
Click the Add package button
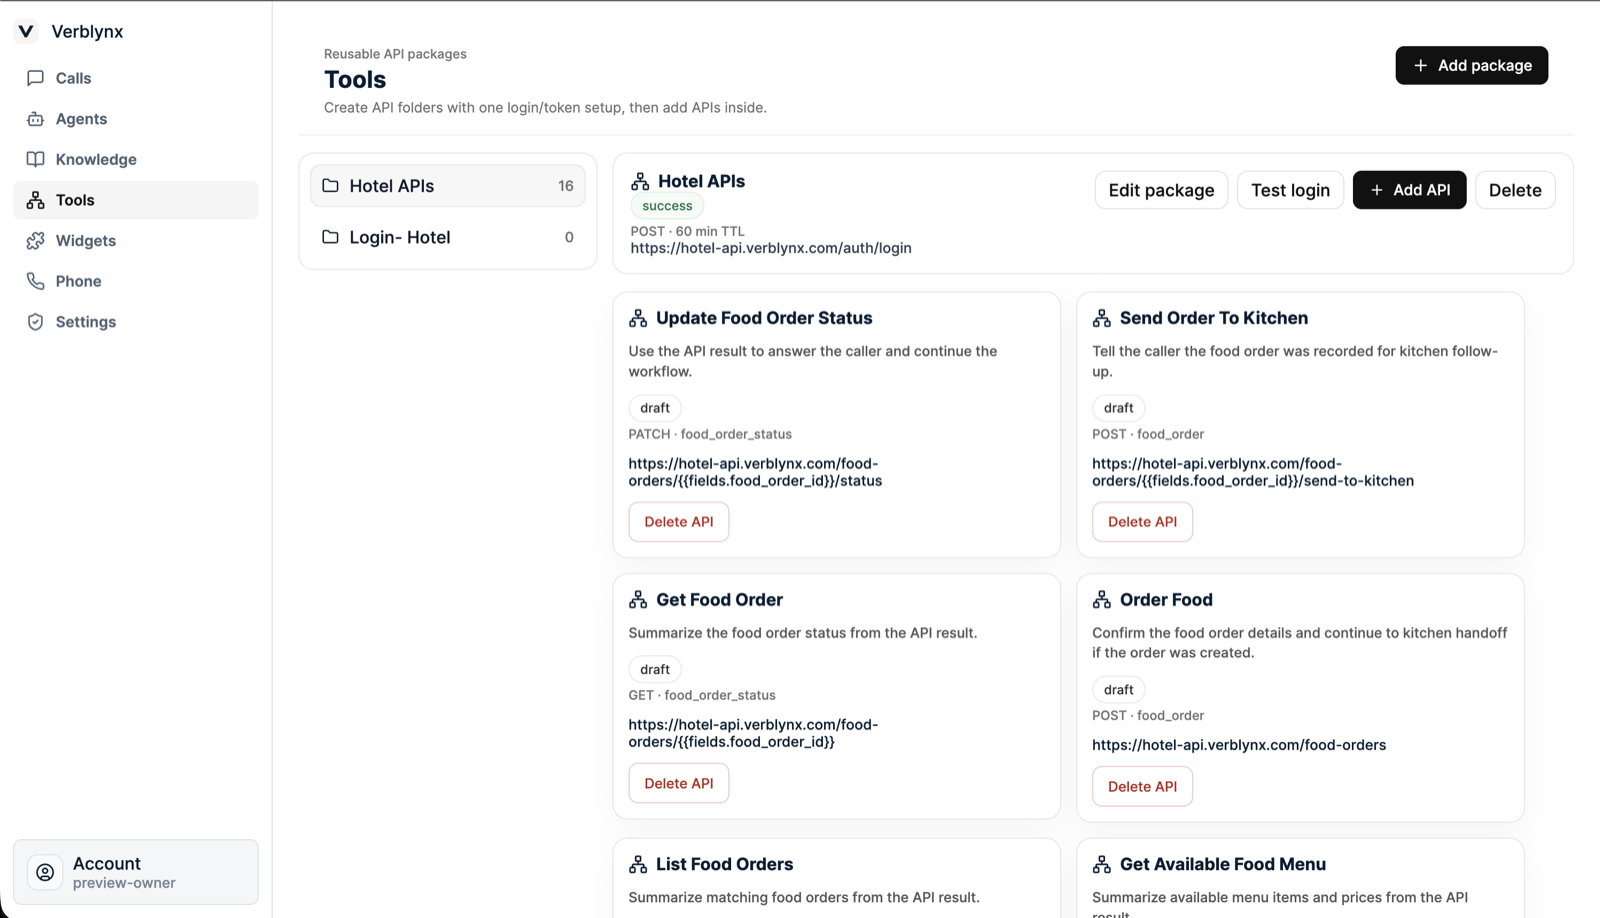[1471, 65]
